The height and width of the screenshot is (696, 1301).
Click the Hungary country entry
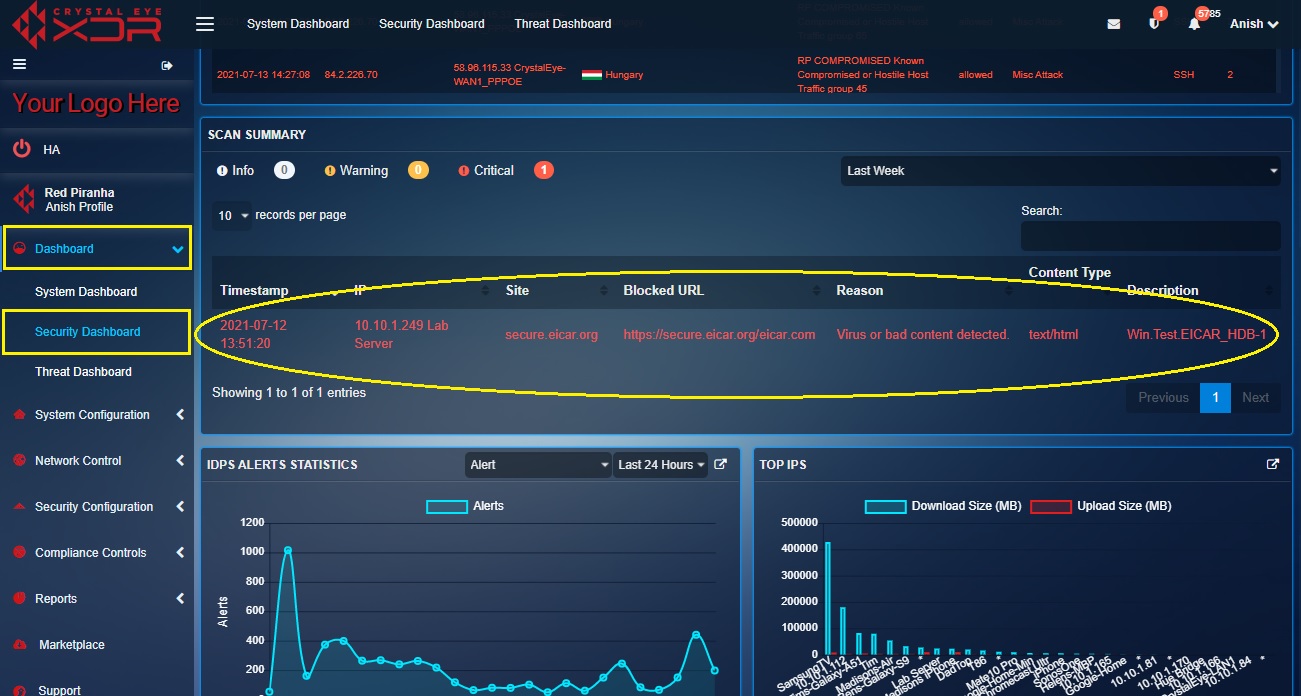tap(613, 75)
